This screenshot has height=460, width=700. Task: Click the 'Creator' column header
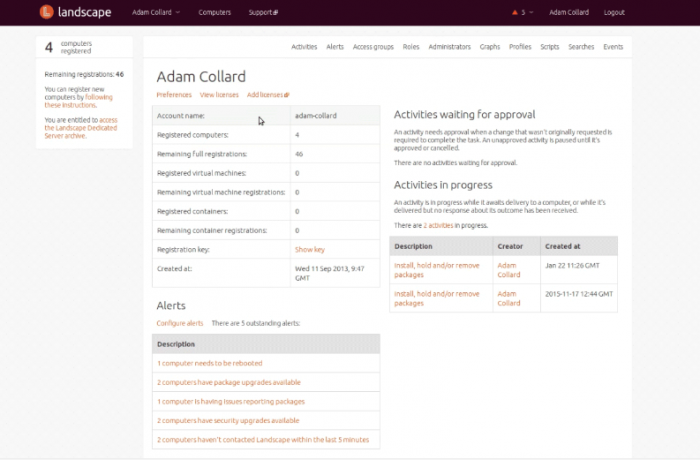tap(510, 247)
